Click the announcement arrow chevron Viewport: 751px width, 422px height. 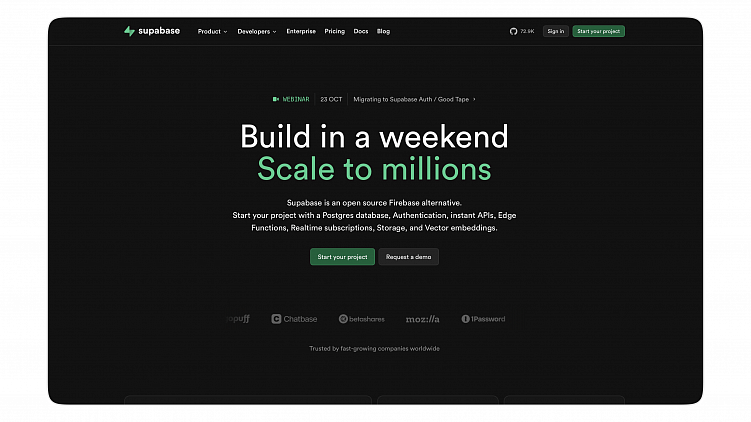(x=474, y=99)
